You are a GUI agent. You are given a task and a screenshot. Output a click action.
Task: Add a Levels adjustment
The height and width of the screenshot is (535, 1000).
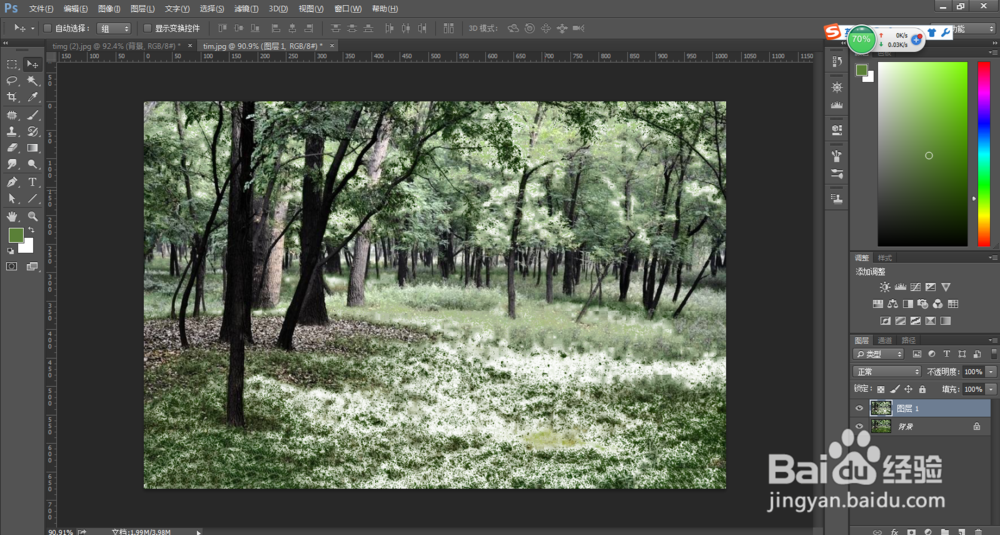[x=900, y=288]
